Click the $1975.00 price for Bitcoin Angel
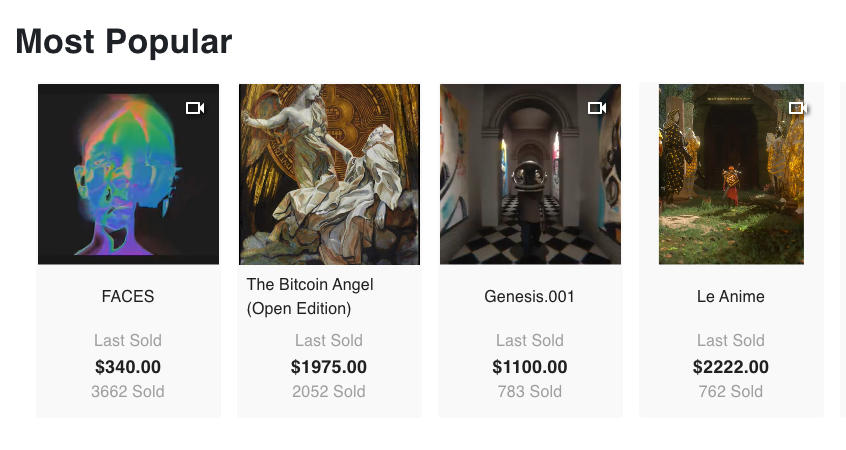 tap(329, 367)
